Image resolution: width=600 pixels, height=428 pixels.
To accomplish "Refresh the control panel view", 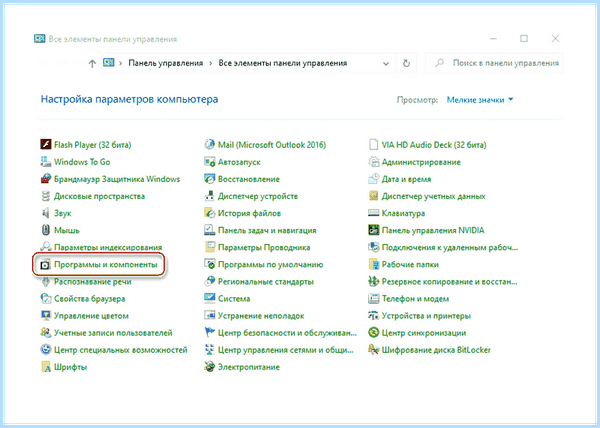I will tap(406, 63).
